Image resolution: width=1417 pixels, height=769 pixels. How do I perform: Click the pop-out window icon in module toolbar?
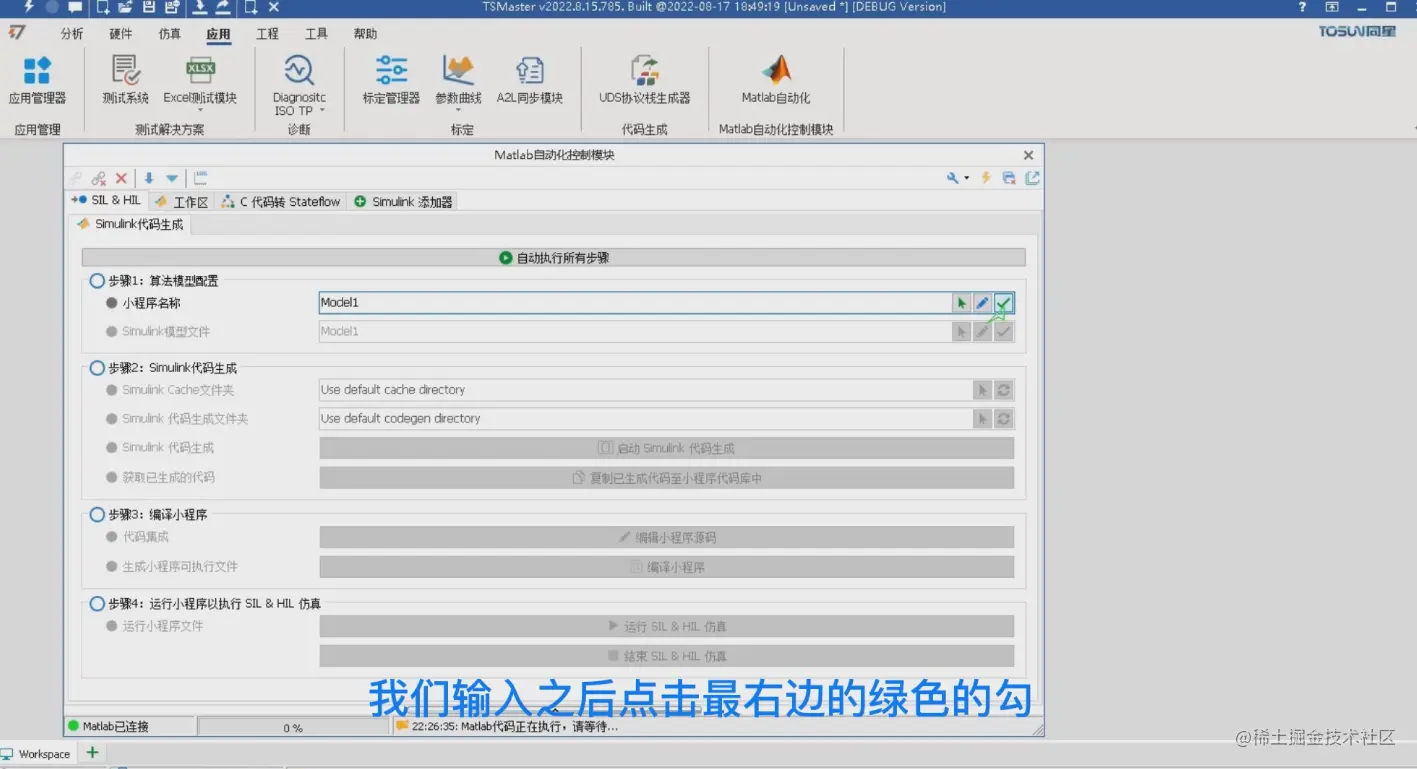1032,178
